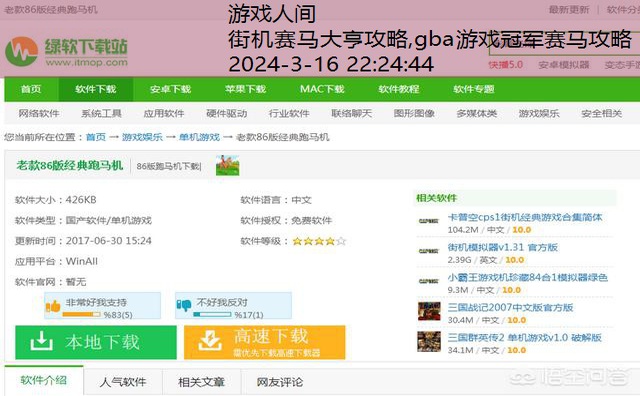Click the 三国战记2007 game thumbnail
The image size is (640, 396).
(429, 311)
